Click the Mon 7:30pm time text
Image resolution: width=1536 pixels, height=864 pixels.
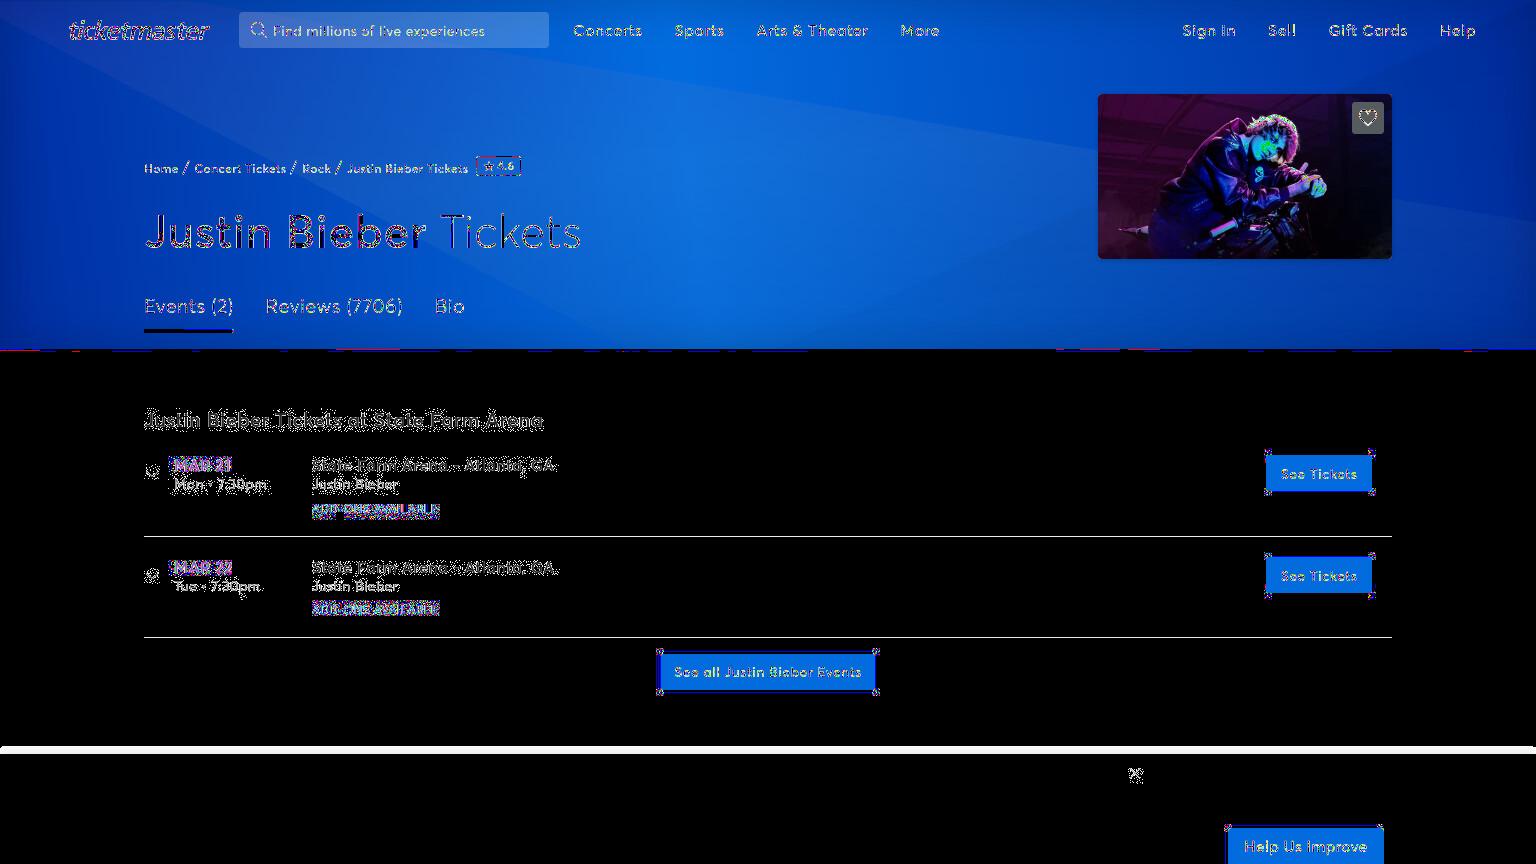pyautogui.click(x=220, y=485)
